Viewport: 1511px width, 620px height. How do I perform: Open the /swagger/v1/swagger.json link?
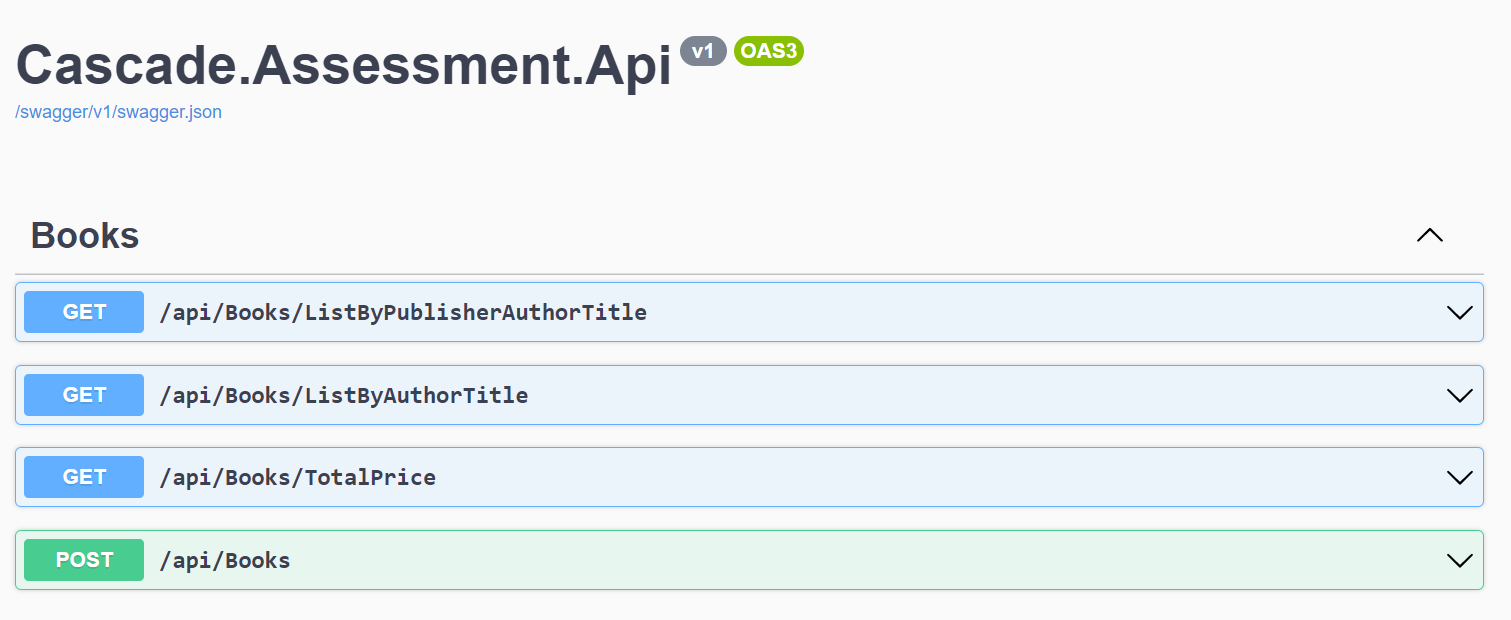[118, 112]
